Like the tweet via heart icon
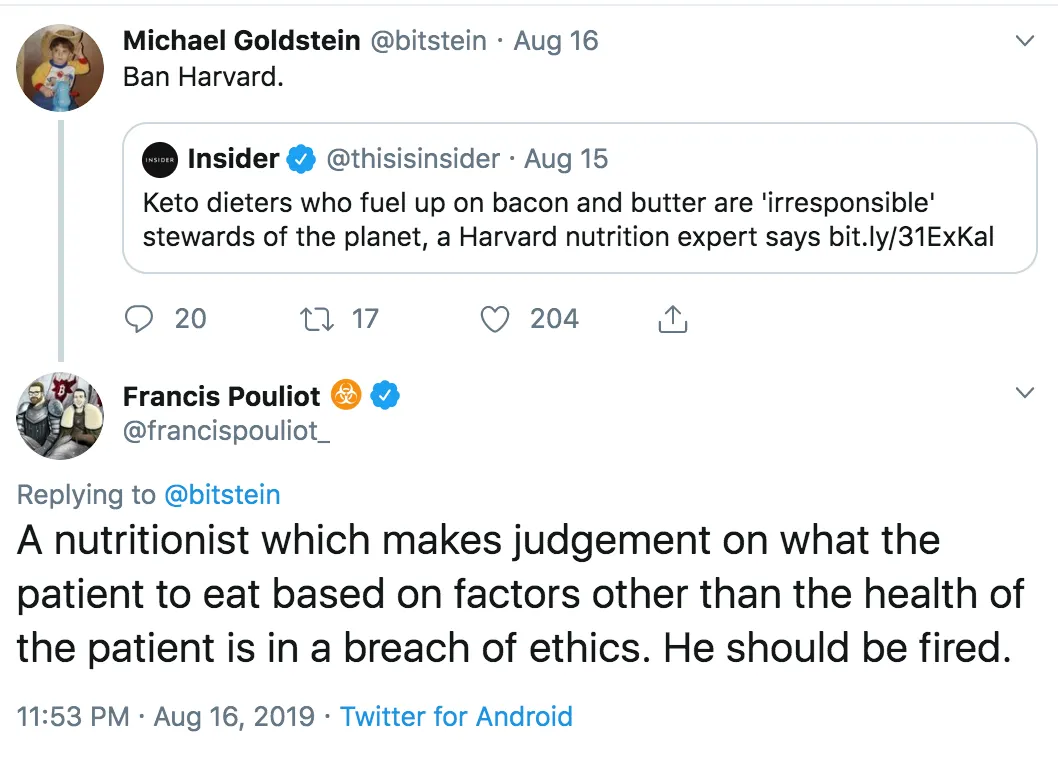The width and height of the screenshot is (1058, 760). pyautogui.click(x=495, y=319)
